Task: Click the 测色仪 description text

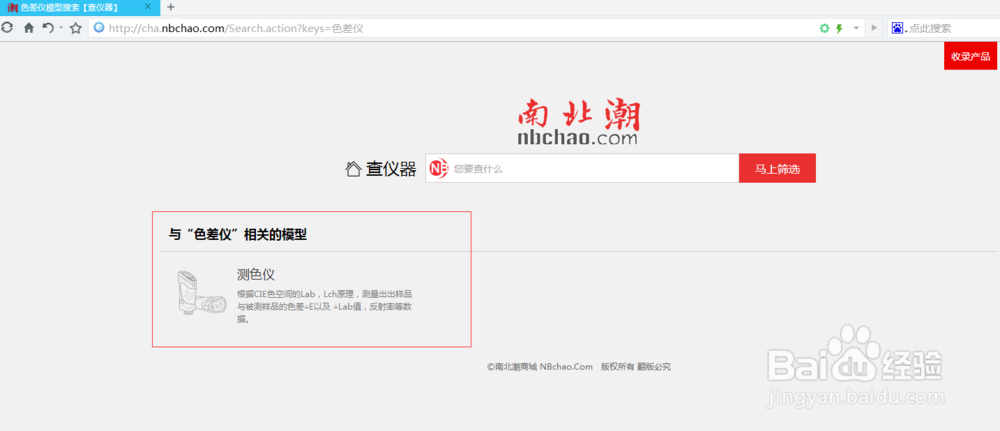Action: (x=325, y=307)
